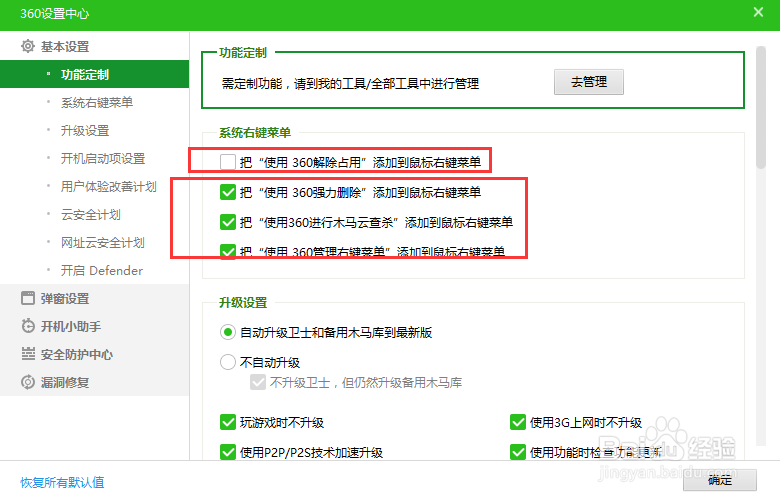
Task: Click the clock icon beside 开机小助手
Action: pos(28,326)
